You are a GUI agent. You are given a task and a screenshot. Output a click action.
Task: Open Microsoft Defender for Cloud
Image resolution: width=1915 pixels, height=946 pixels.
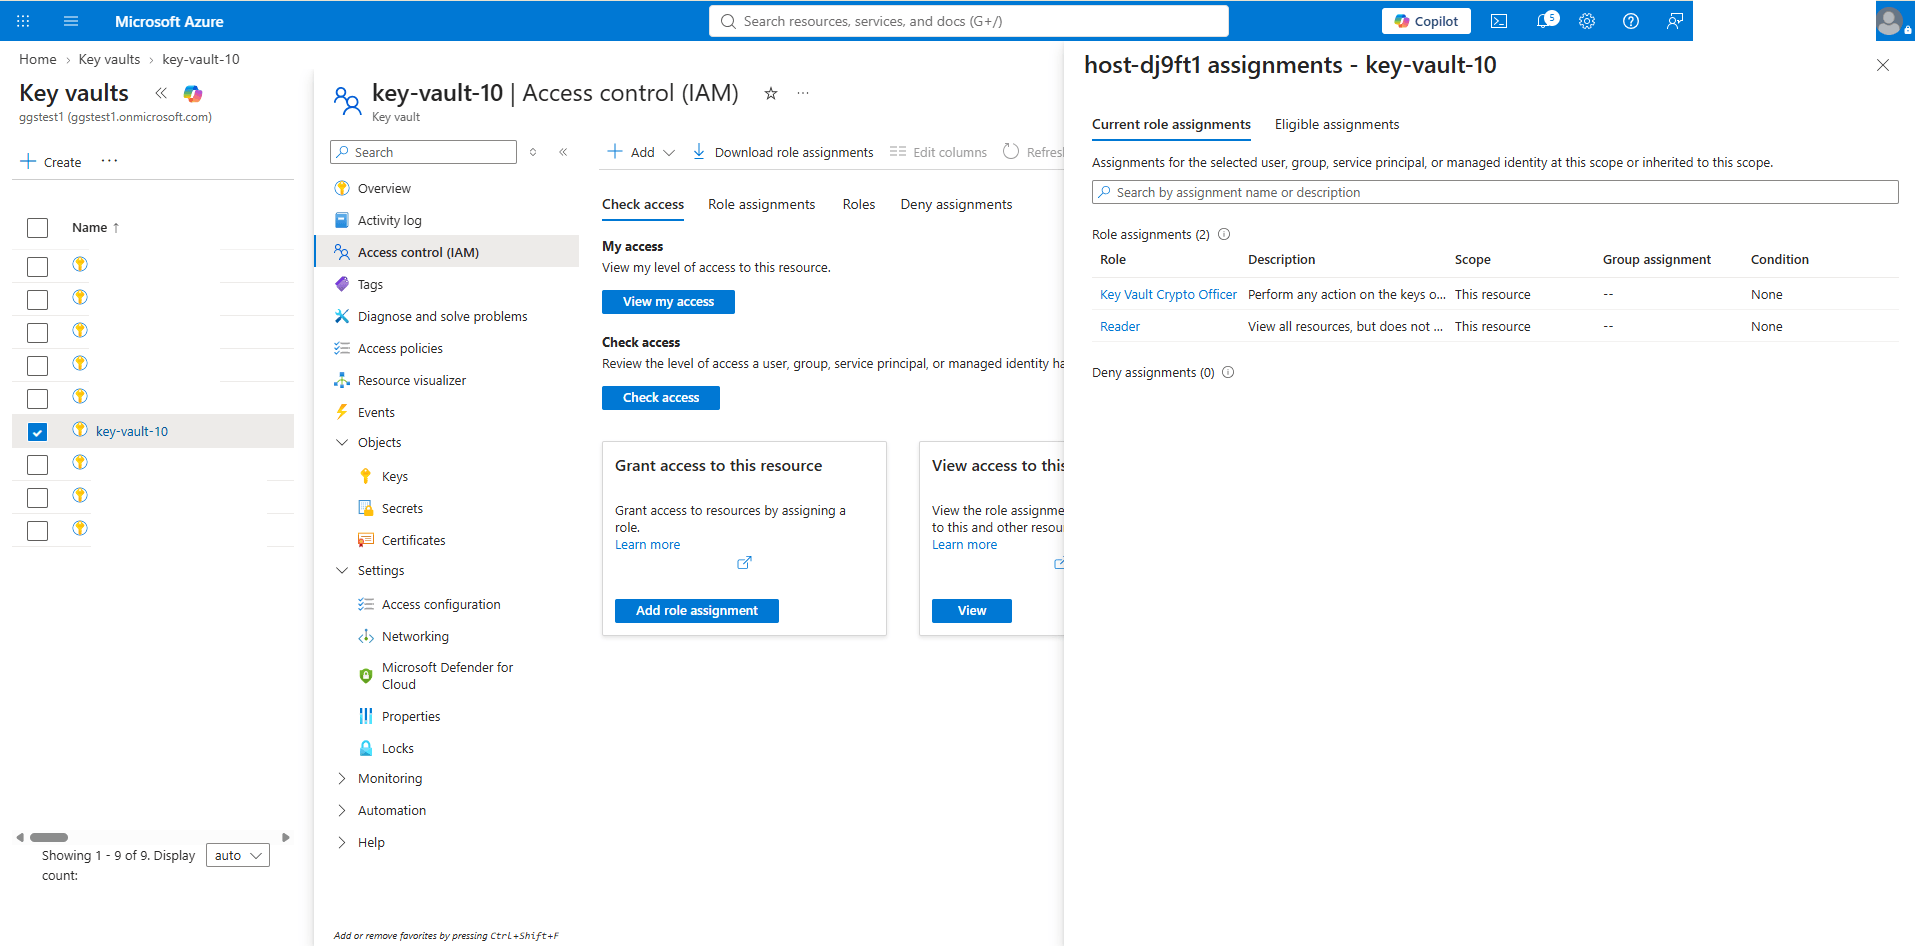[447, 676]
